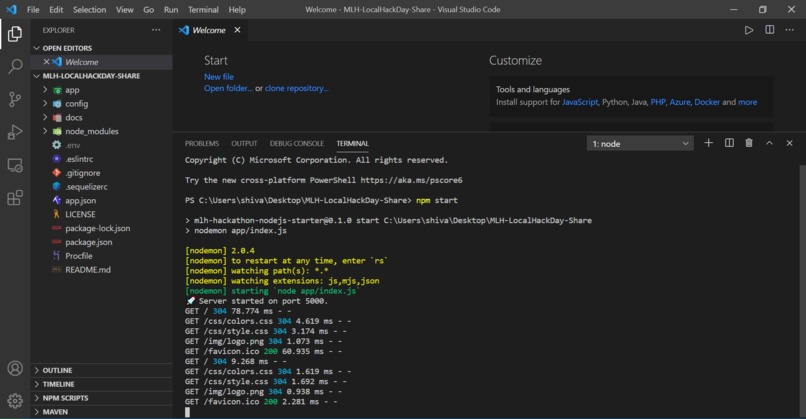Open the Run and Debug view
The height and width of the screenshot is (419, 806).
15,132
